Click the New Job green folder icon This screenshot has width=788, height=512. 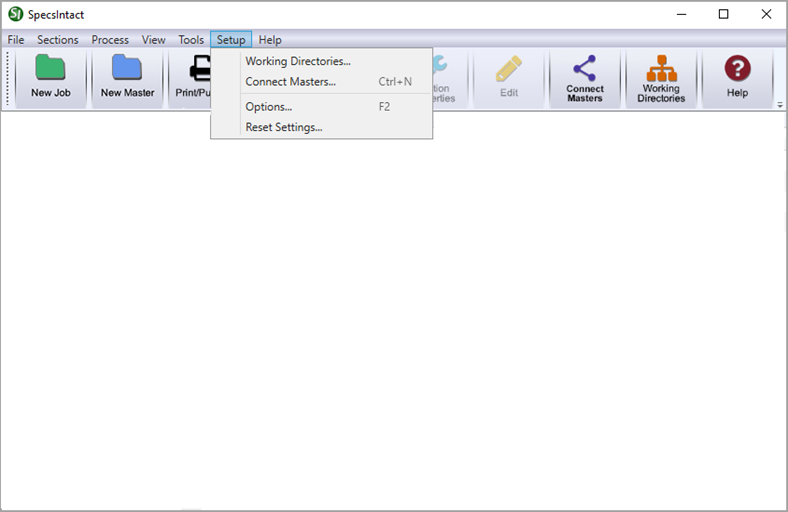(50, 67)
